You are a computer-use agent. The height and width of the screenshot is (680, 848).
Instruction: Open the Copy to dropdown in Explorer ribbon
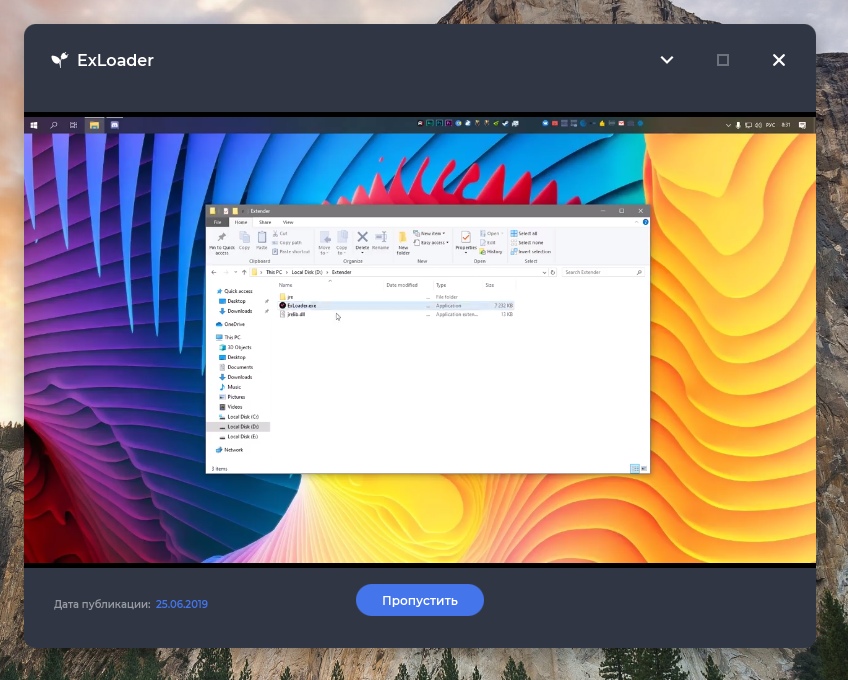(x=342, y=243)
